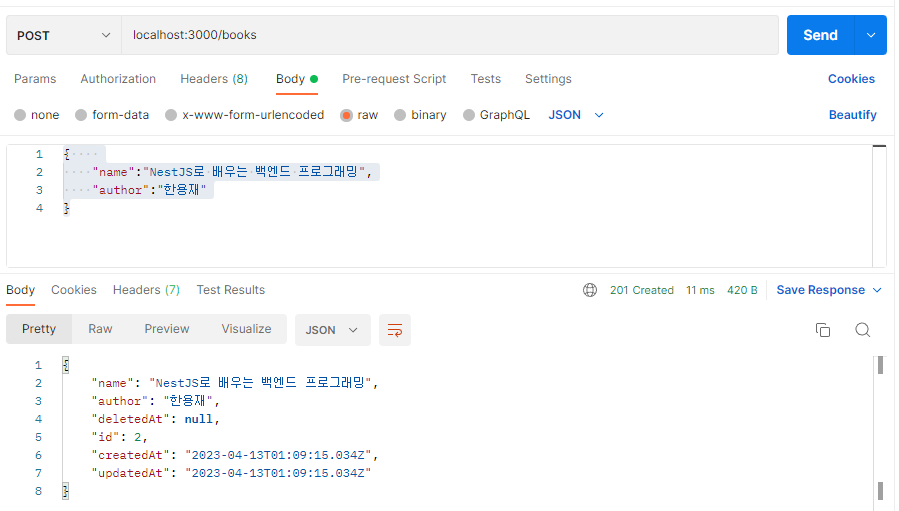Click the response "updatedAt" line
899x511 pixels.
(x=231, y=473)
